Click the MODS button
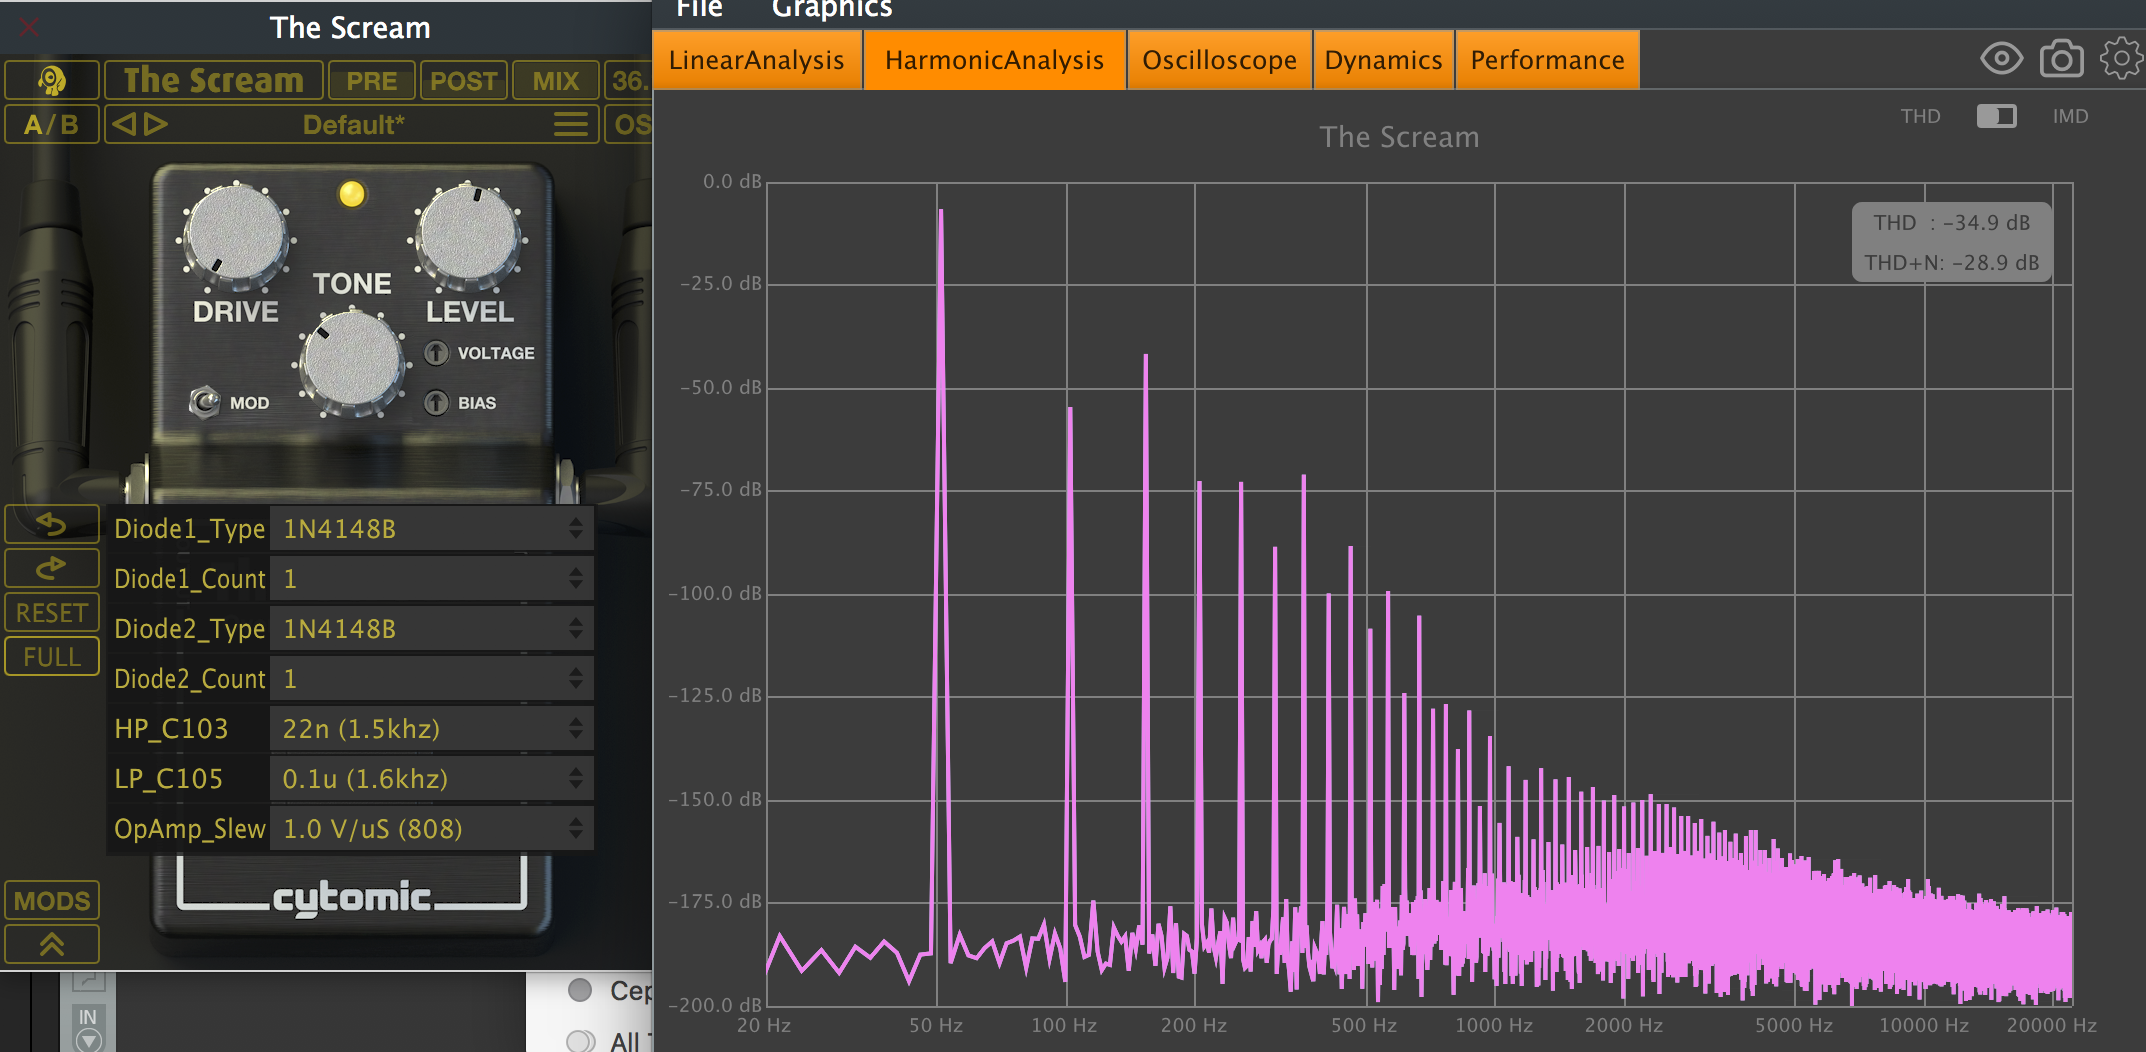Viewport: 2146px width, 1052px height. (x=52, y=900)
